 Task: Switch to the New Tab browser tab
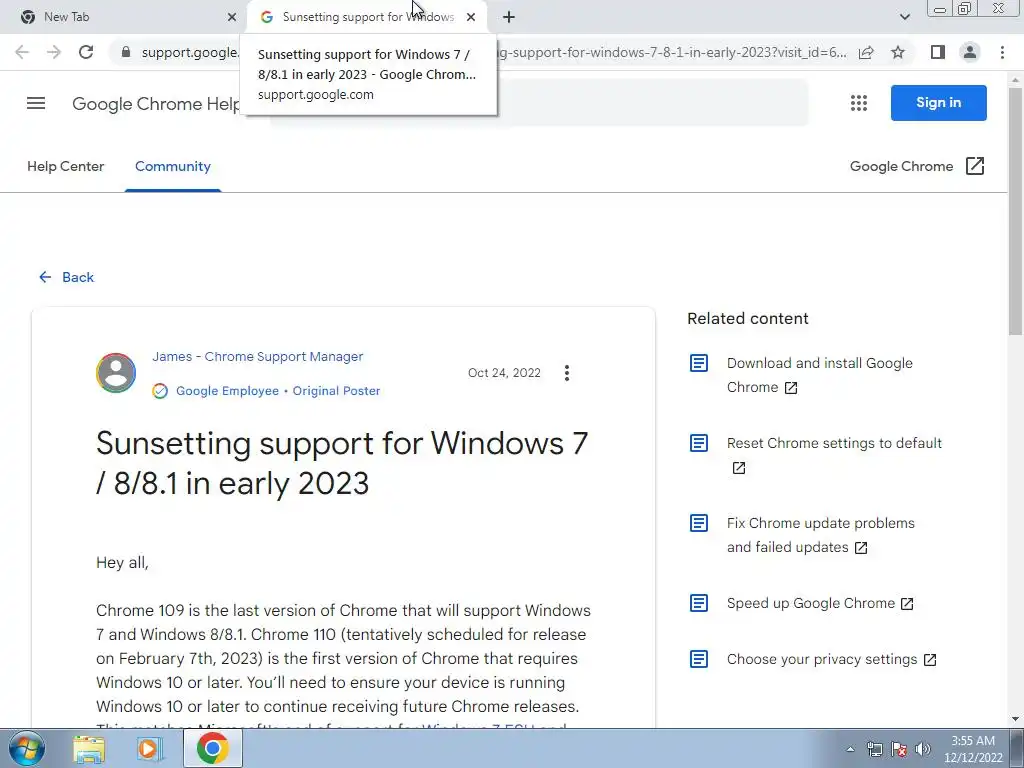pyautogui.click(x=124, y=17)
